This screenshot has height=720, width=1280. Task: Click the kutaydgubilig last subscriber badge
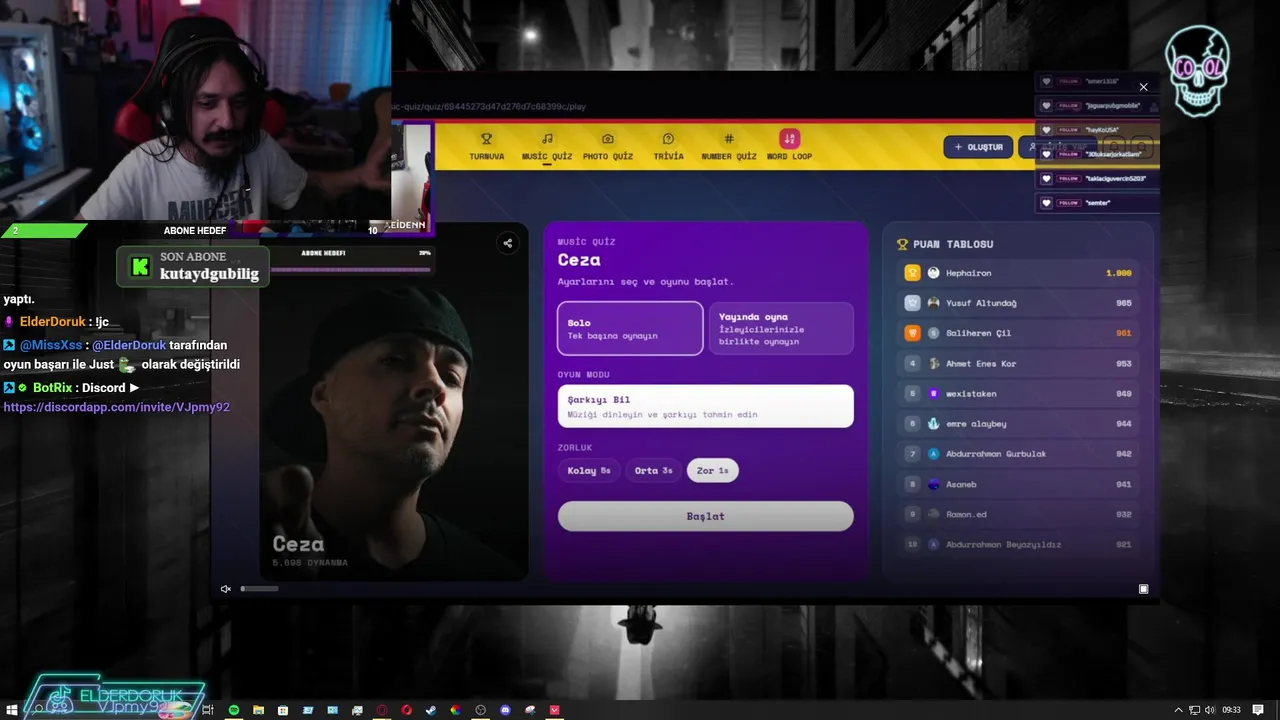click(x=192, y=266)
